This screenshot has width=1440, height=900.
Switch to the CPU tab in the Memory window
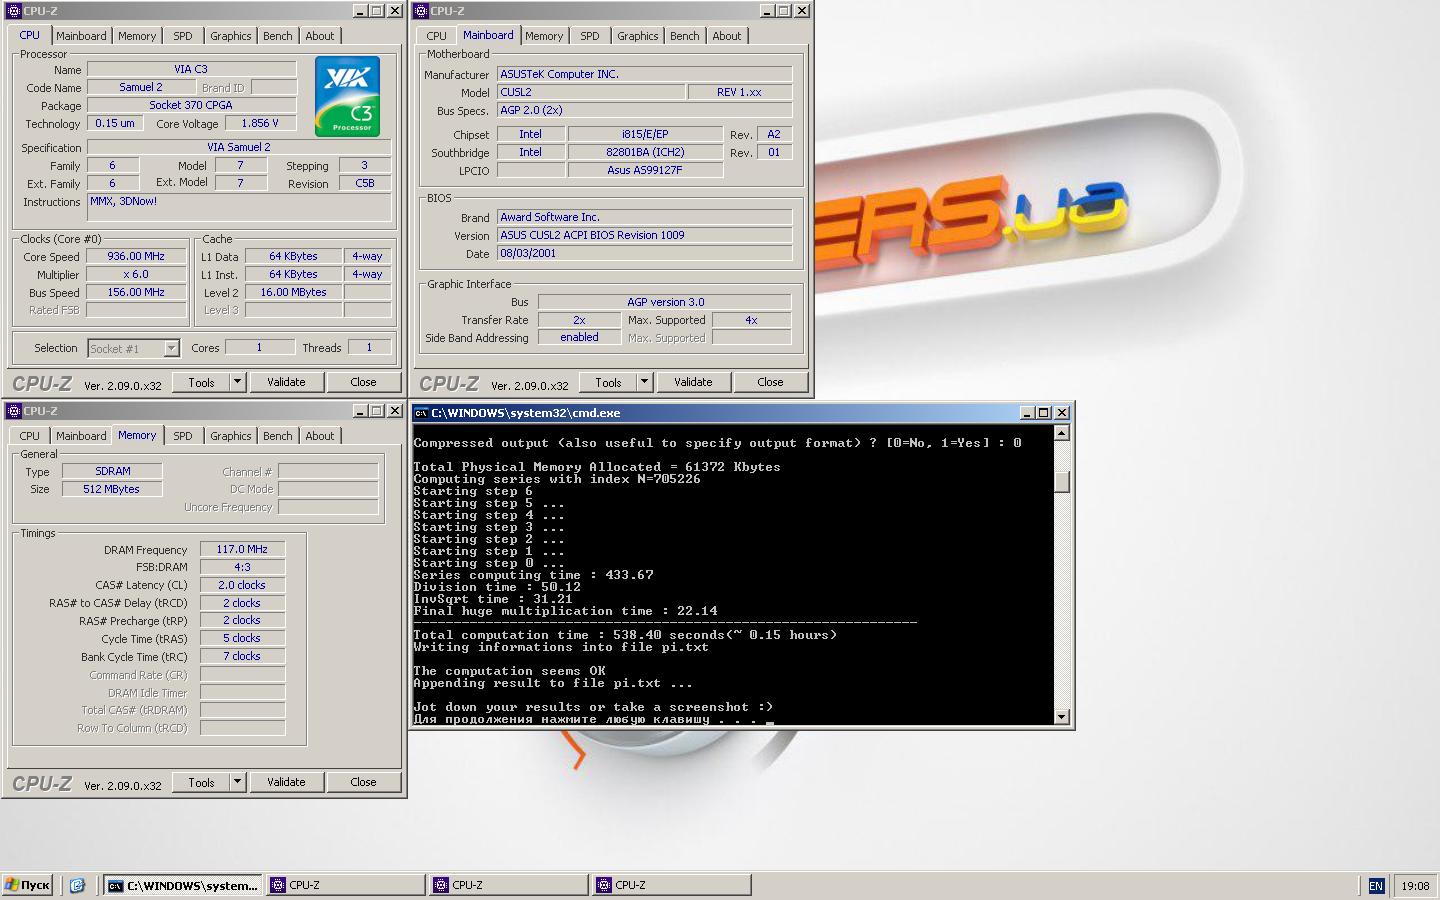coord(30,436)
